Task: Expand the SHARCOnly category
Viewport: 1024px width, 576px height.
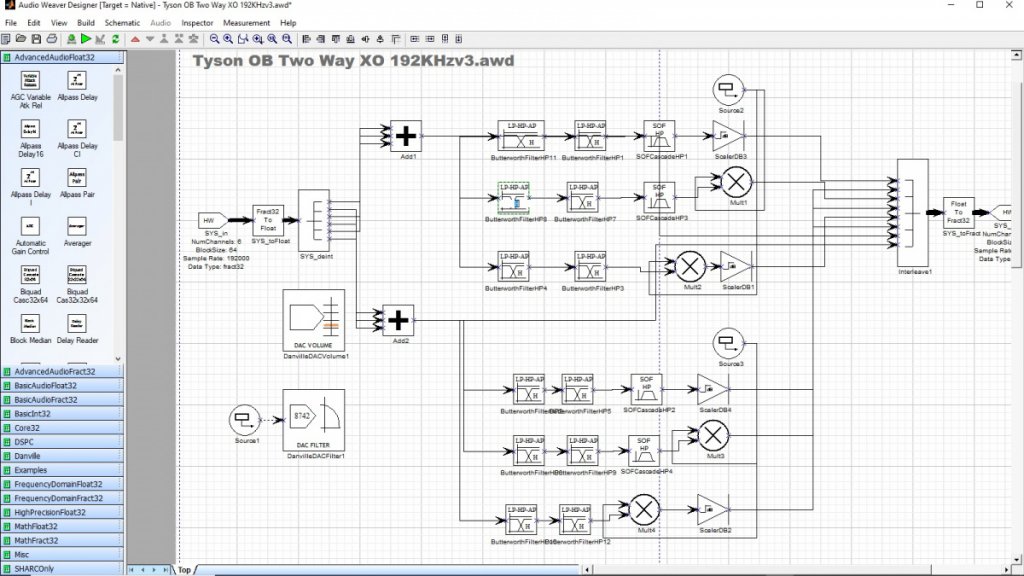Action: (62, 569)
